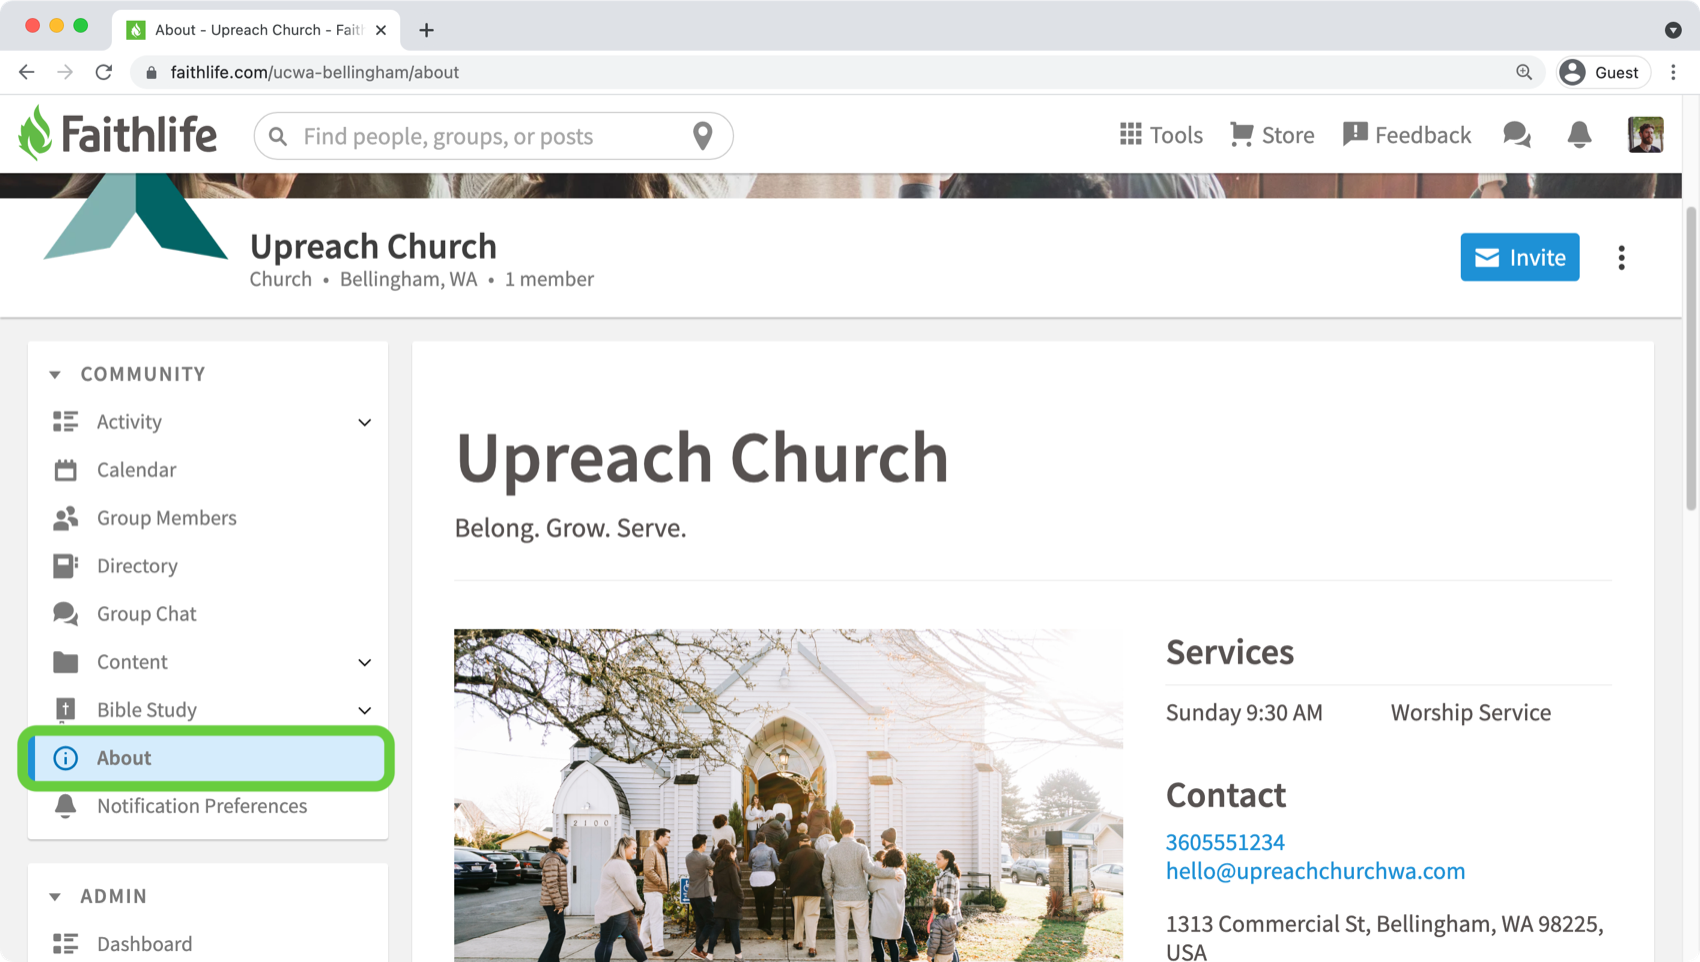The width and height of the screenshot is (1700, 962).
Task: Open the Tools grid menu
Action: click(1160, 135)
